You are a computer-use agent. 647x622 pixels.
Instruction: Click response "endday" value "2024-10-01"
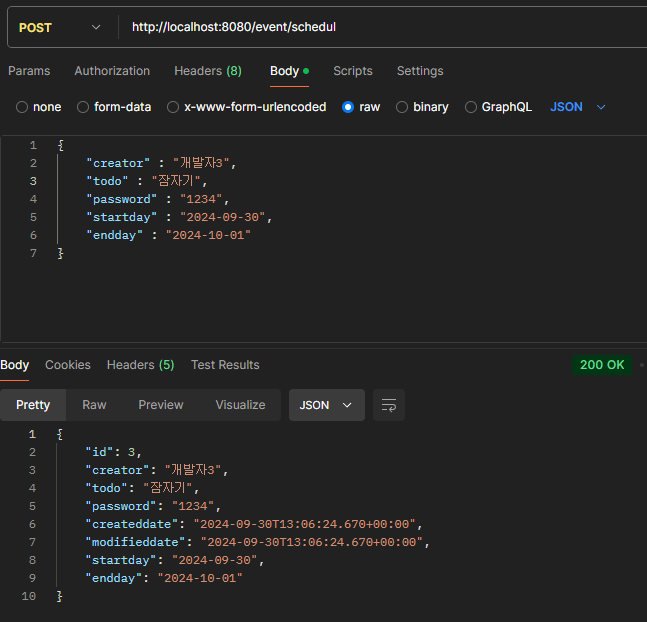[200, 578]
